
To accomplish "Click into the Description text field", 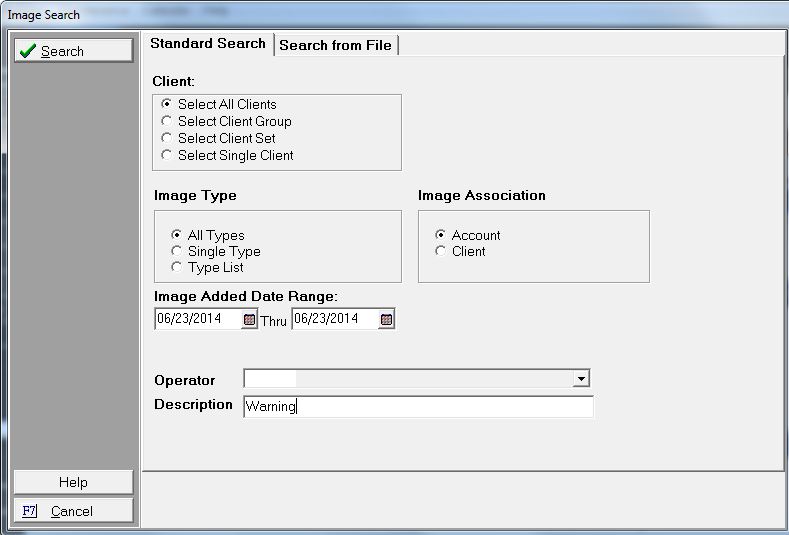I will click(418, 406).
